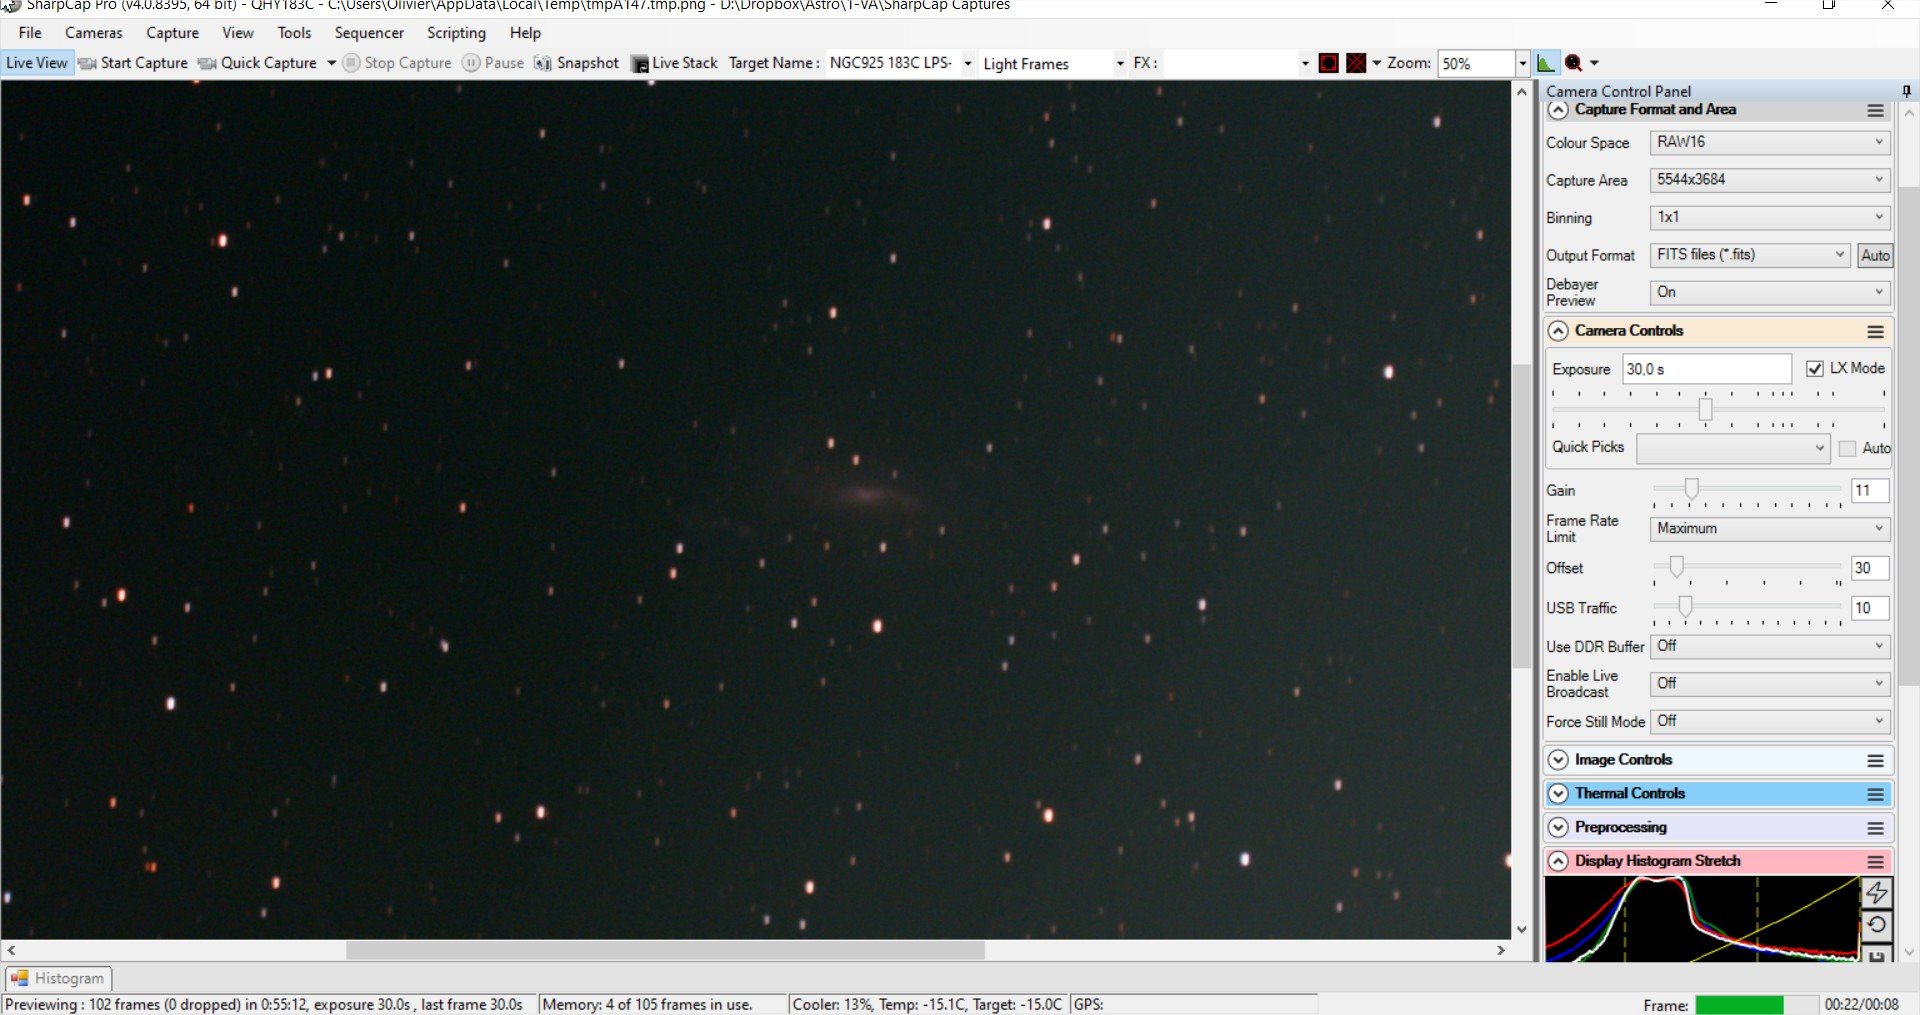Open the Colour Space RAW16 dropdown
This screenshot has height=1015, width=1920.
tap(1769, 143)
